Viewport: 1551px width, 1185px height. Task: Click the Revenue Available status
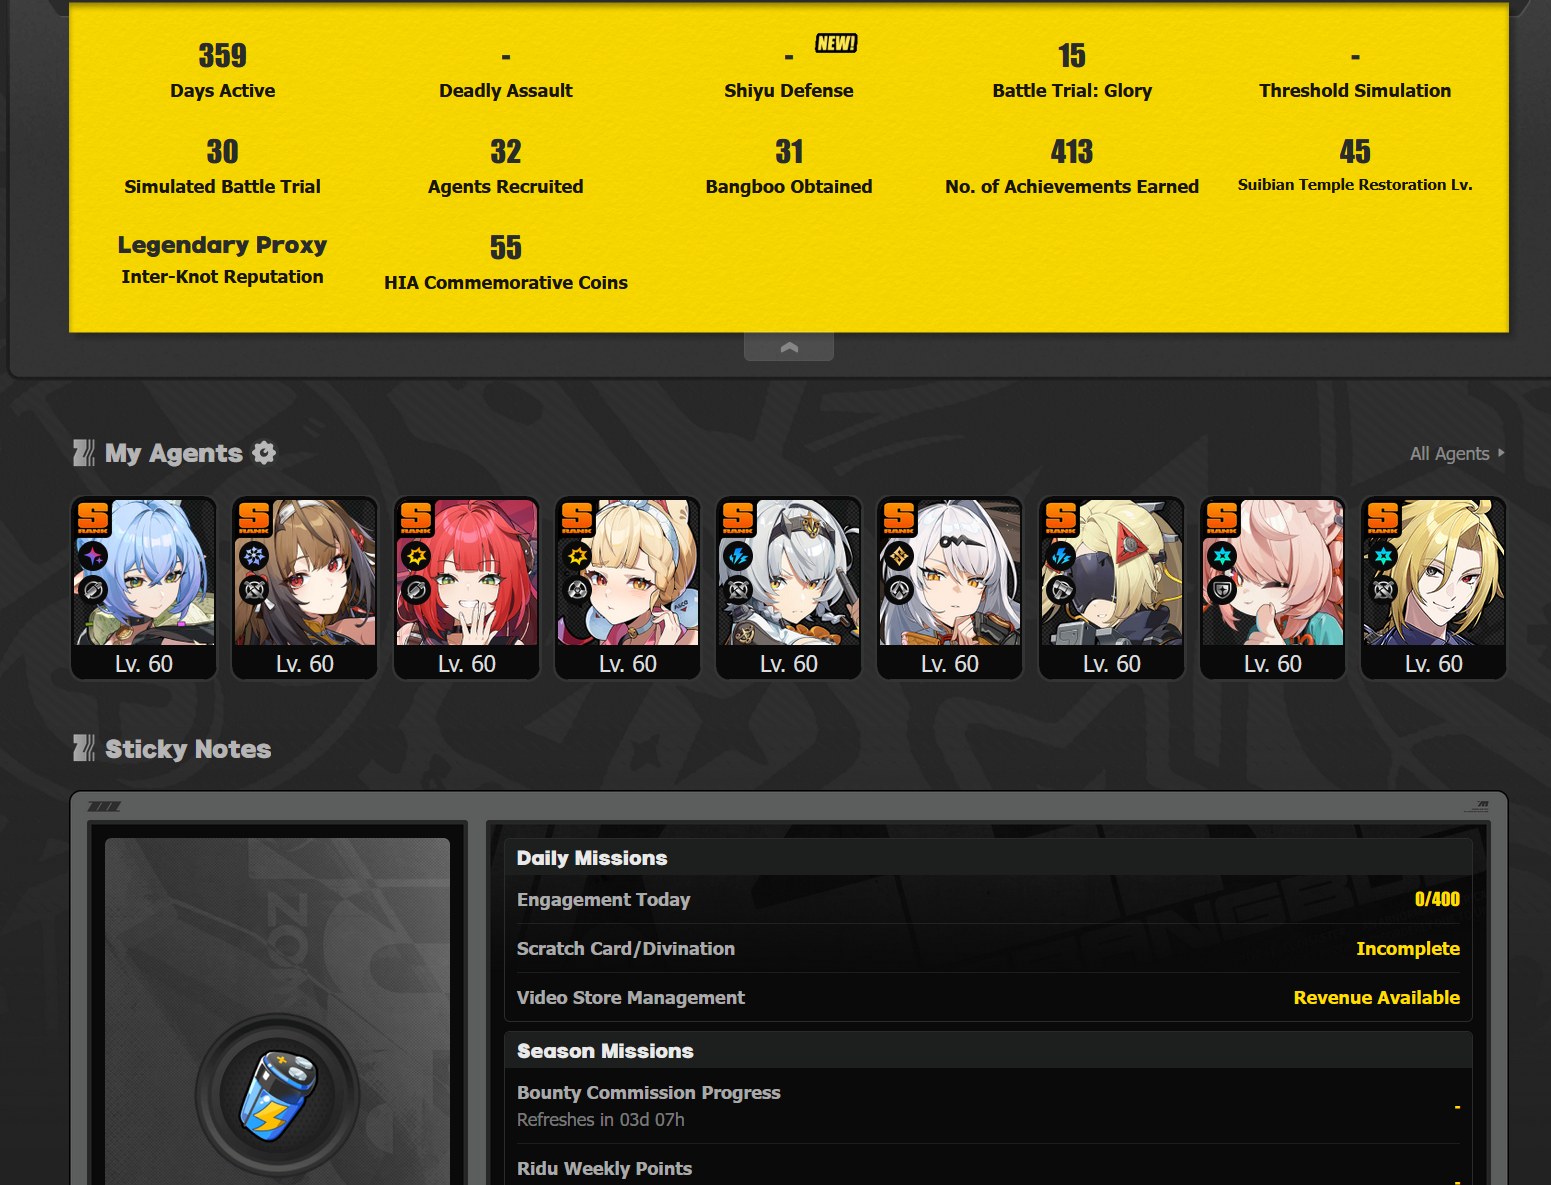click(x=1377, y=998)
